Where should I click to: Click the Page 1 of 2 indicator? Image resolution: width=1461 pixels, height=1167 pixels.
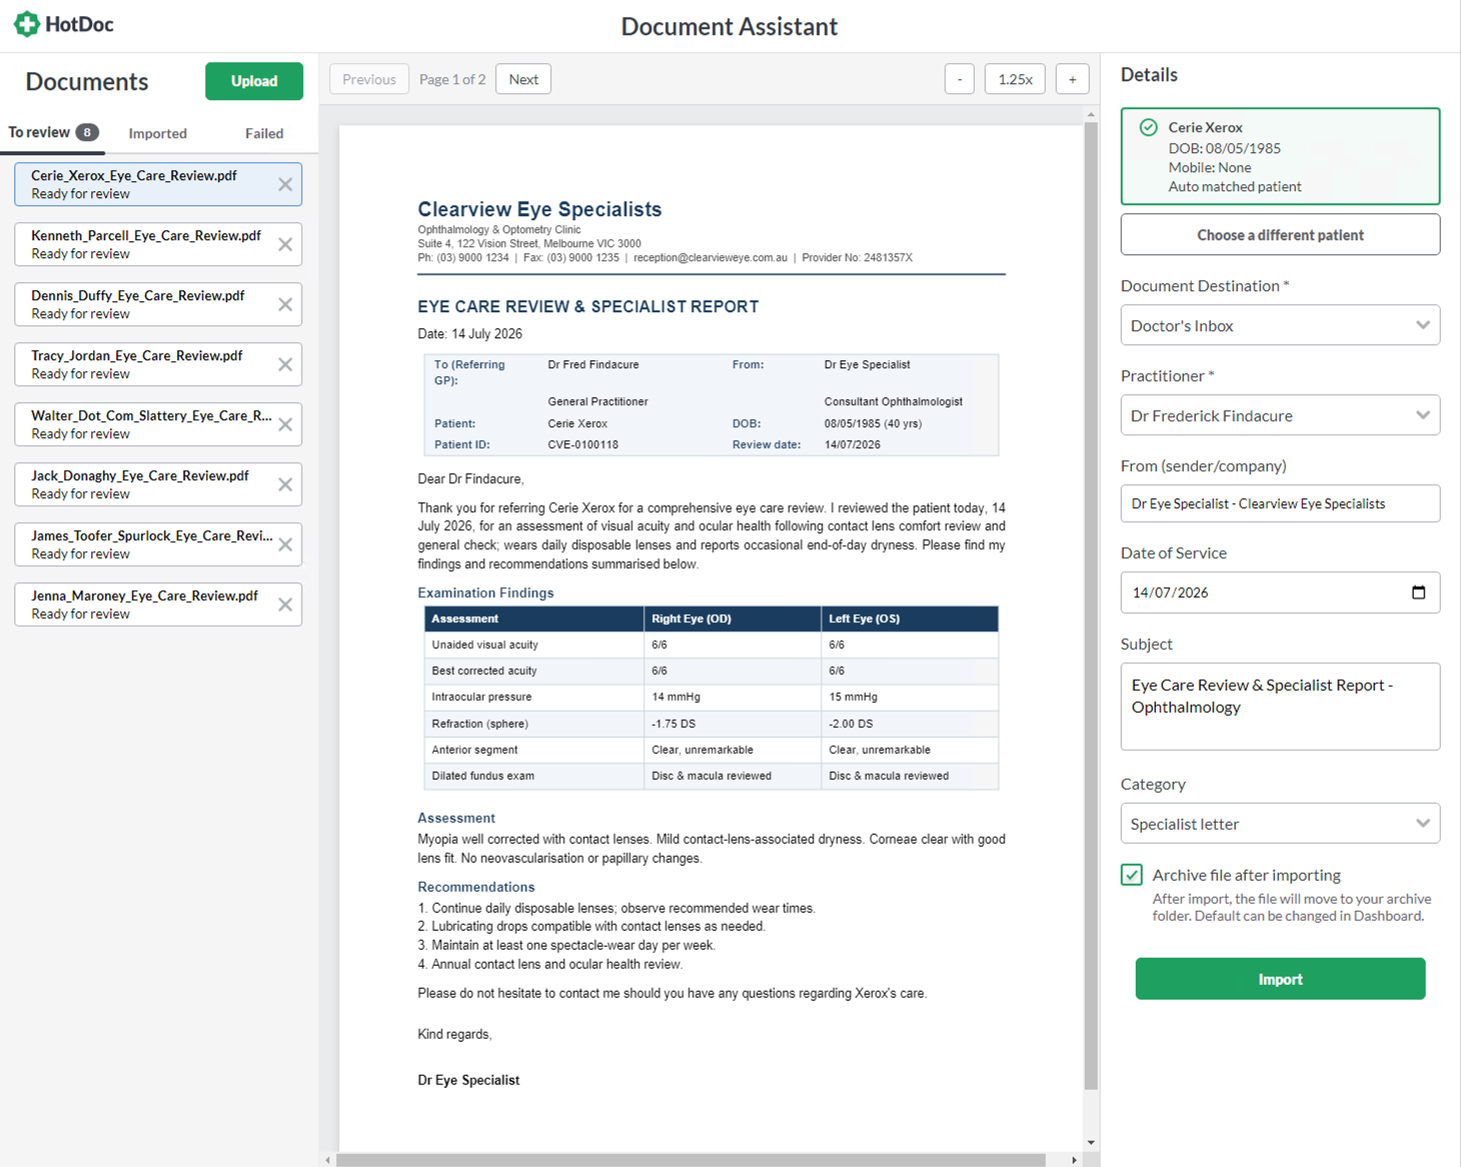pos(452,79)
